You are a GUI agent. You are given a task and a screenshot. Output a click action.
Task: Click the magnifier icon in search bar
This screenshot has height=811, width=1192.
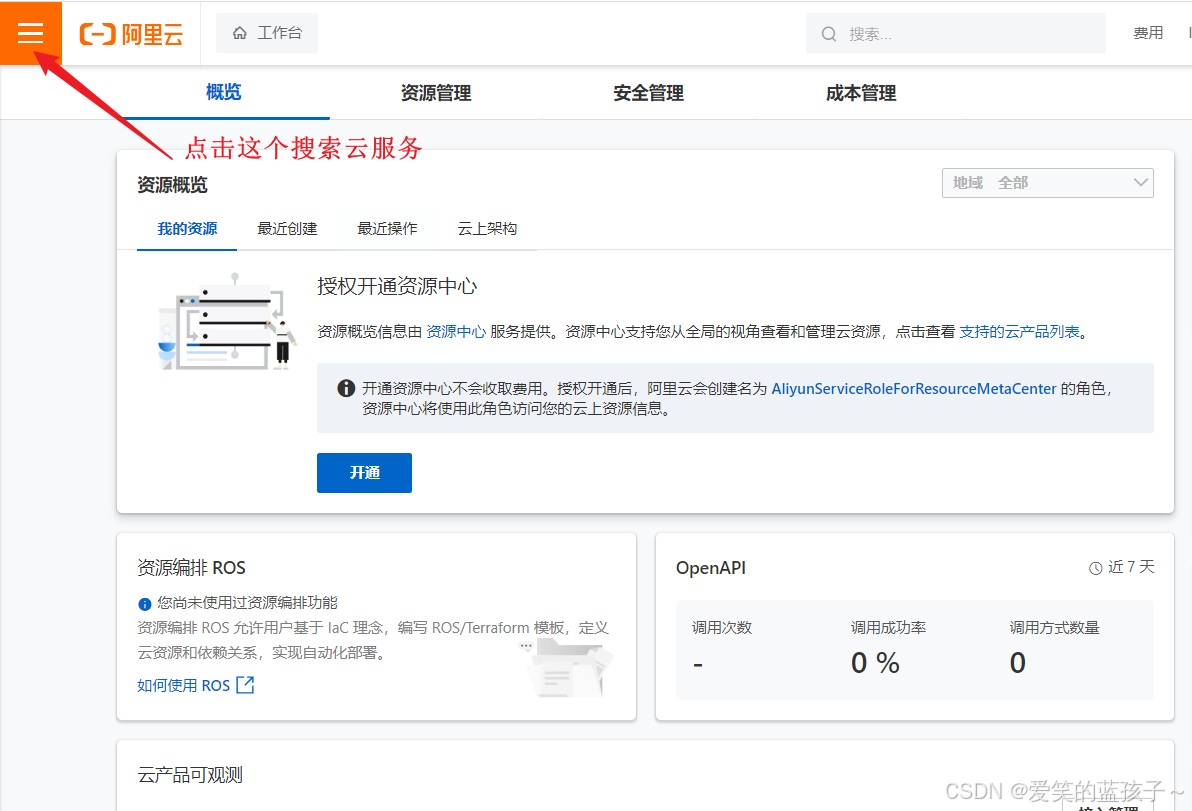tap(829, 33)
